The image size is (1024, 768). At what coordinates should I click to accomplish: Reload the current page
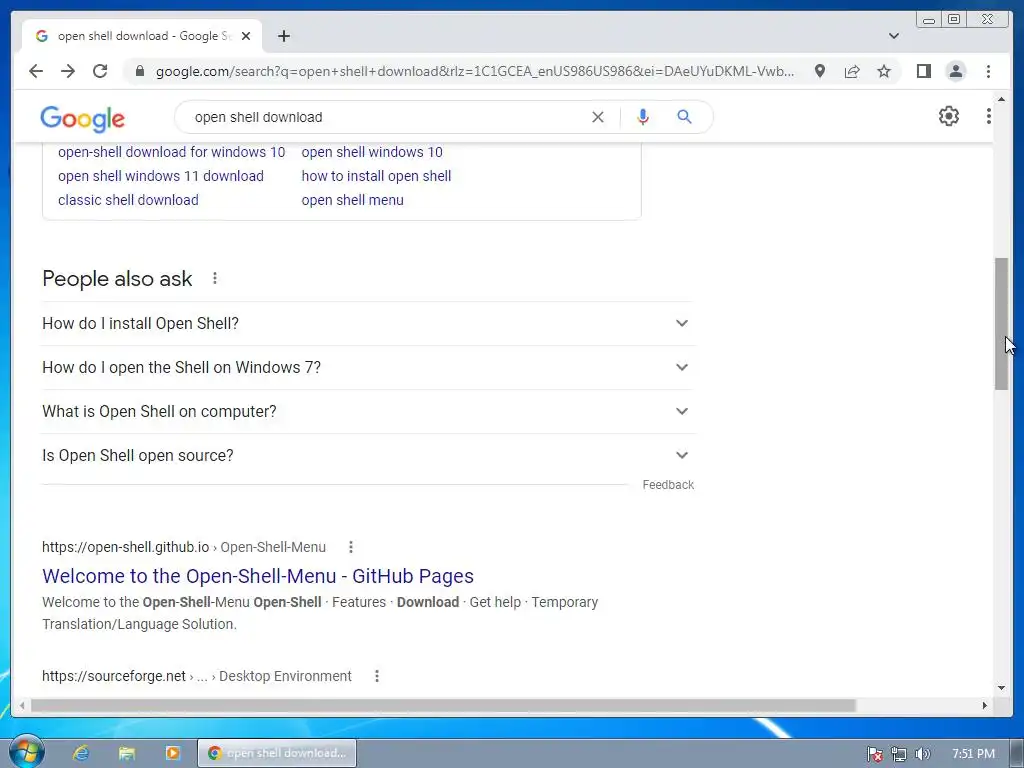pos(100,71)
